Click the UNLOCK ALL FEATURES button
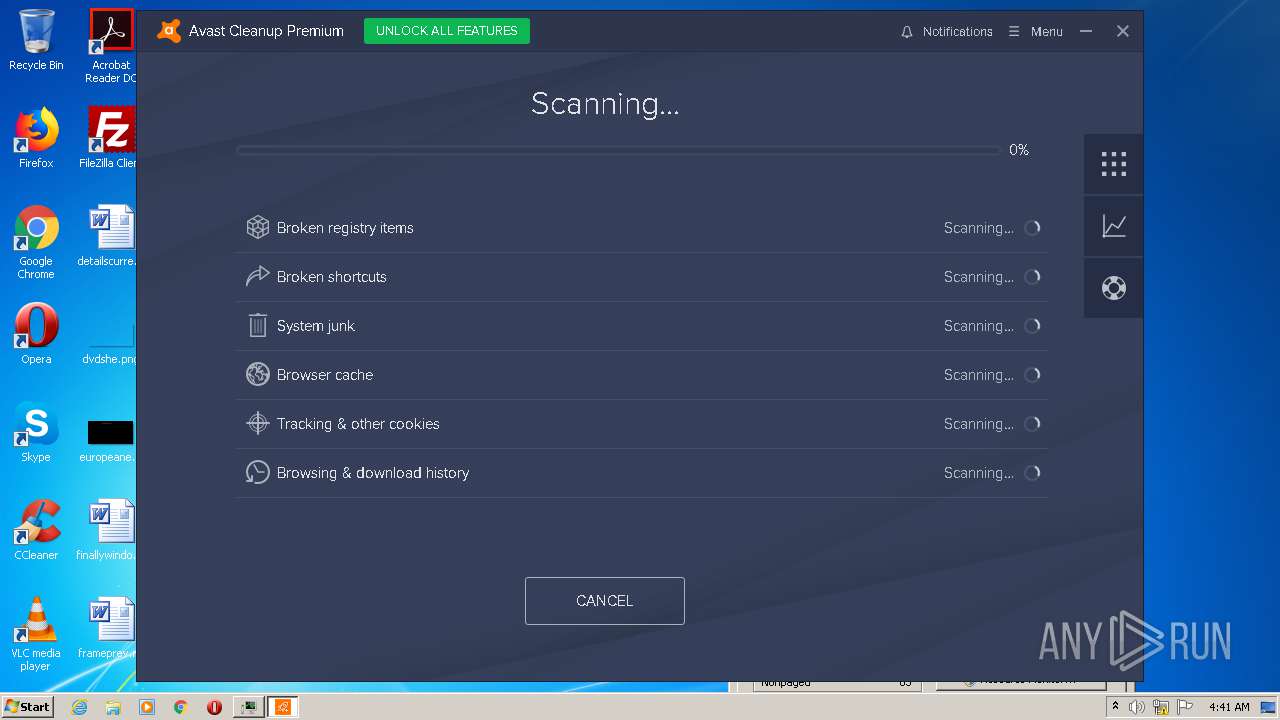 pos(447,31)
